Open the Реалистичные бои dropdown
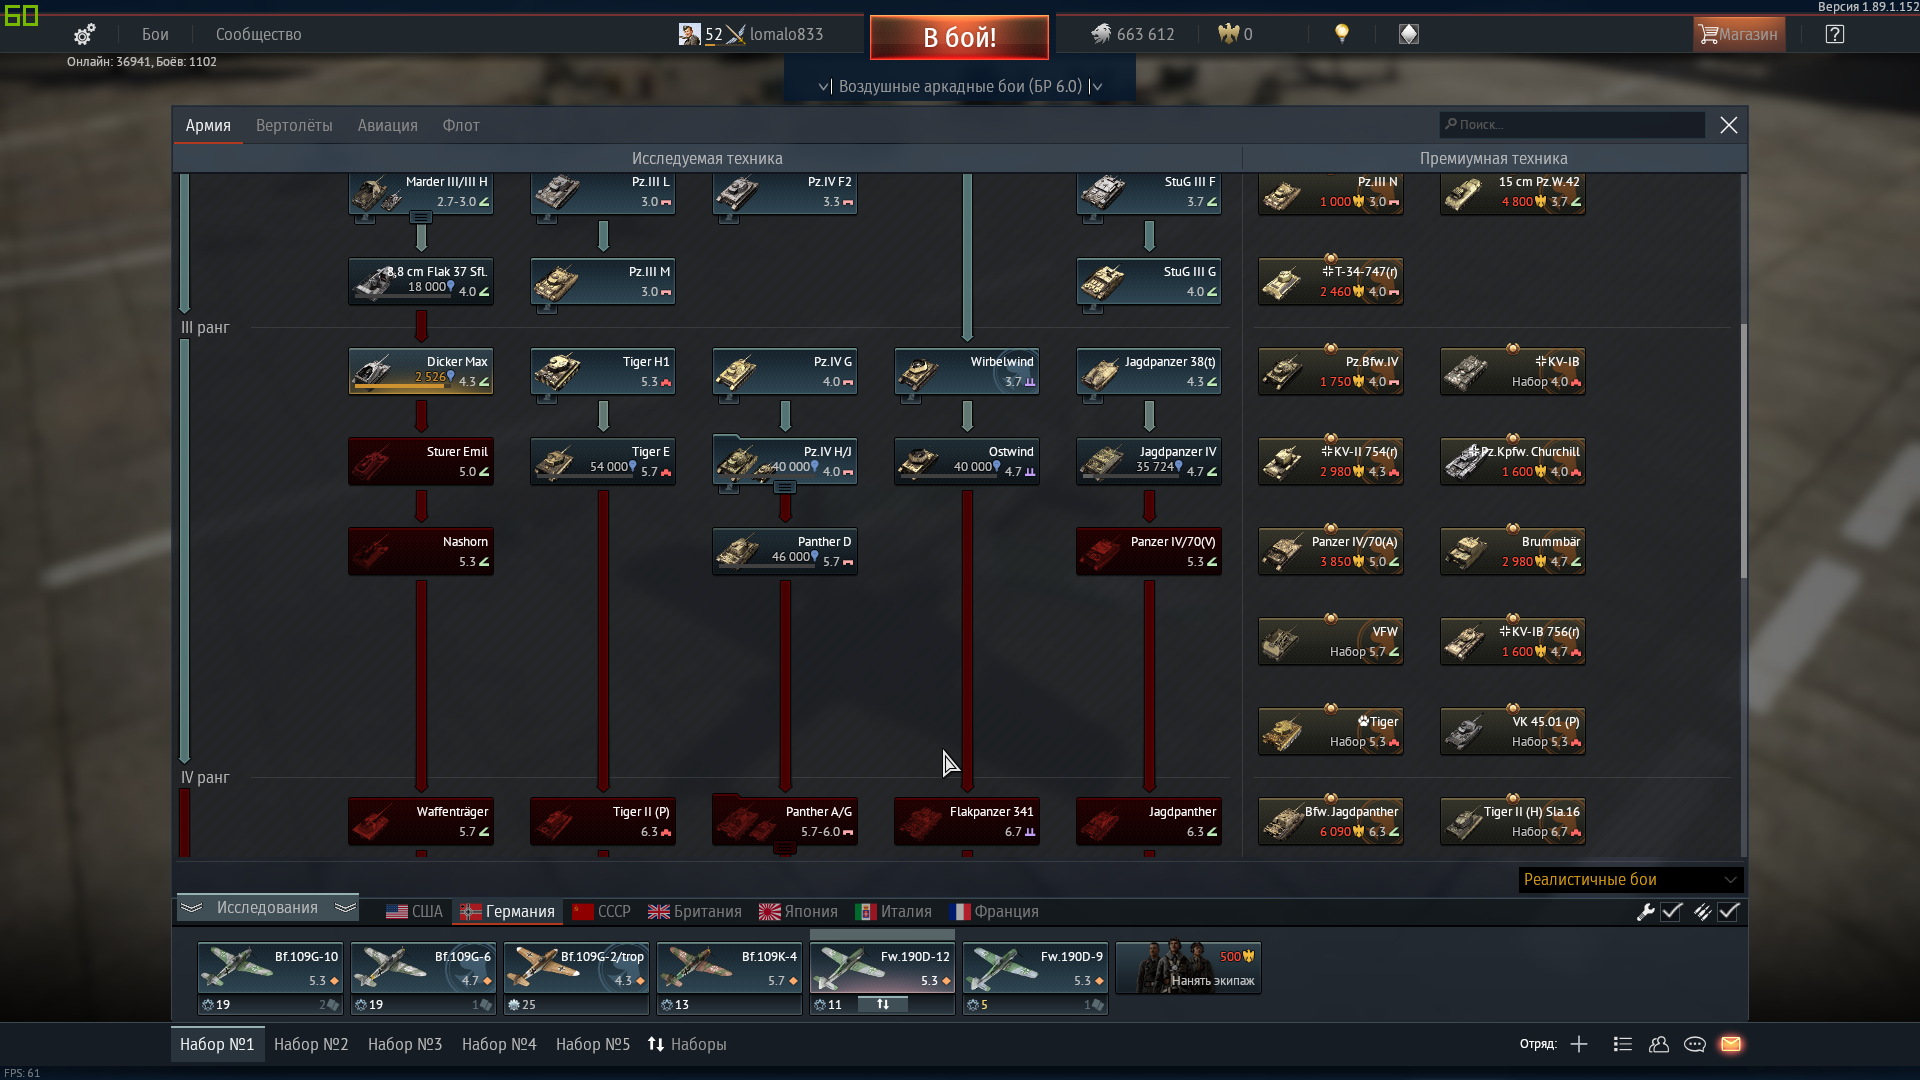The width and height of the screenshot is (1920, 1080). [x=1631, y=879]
